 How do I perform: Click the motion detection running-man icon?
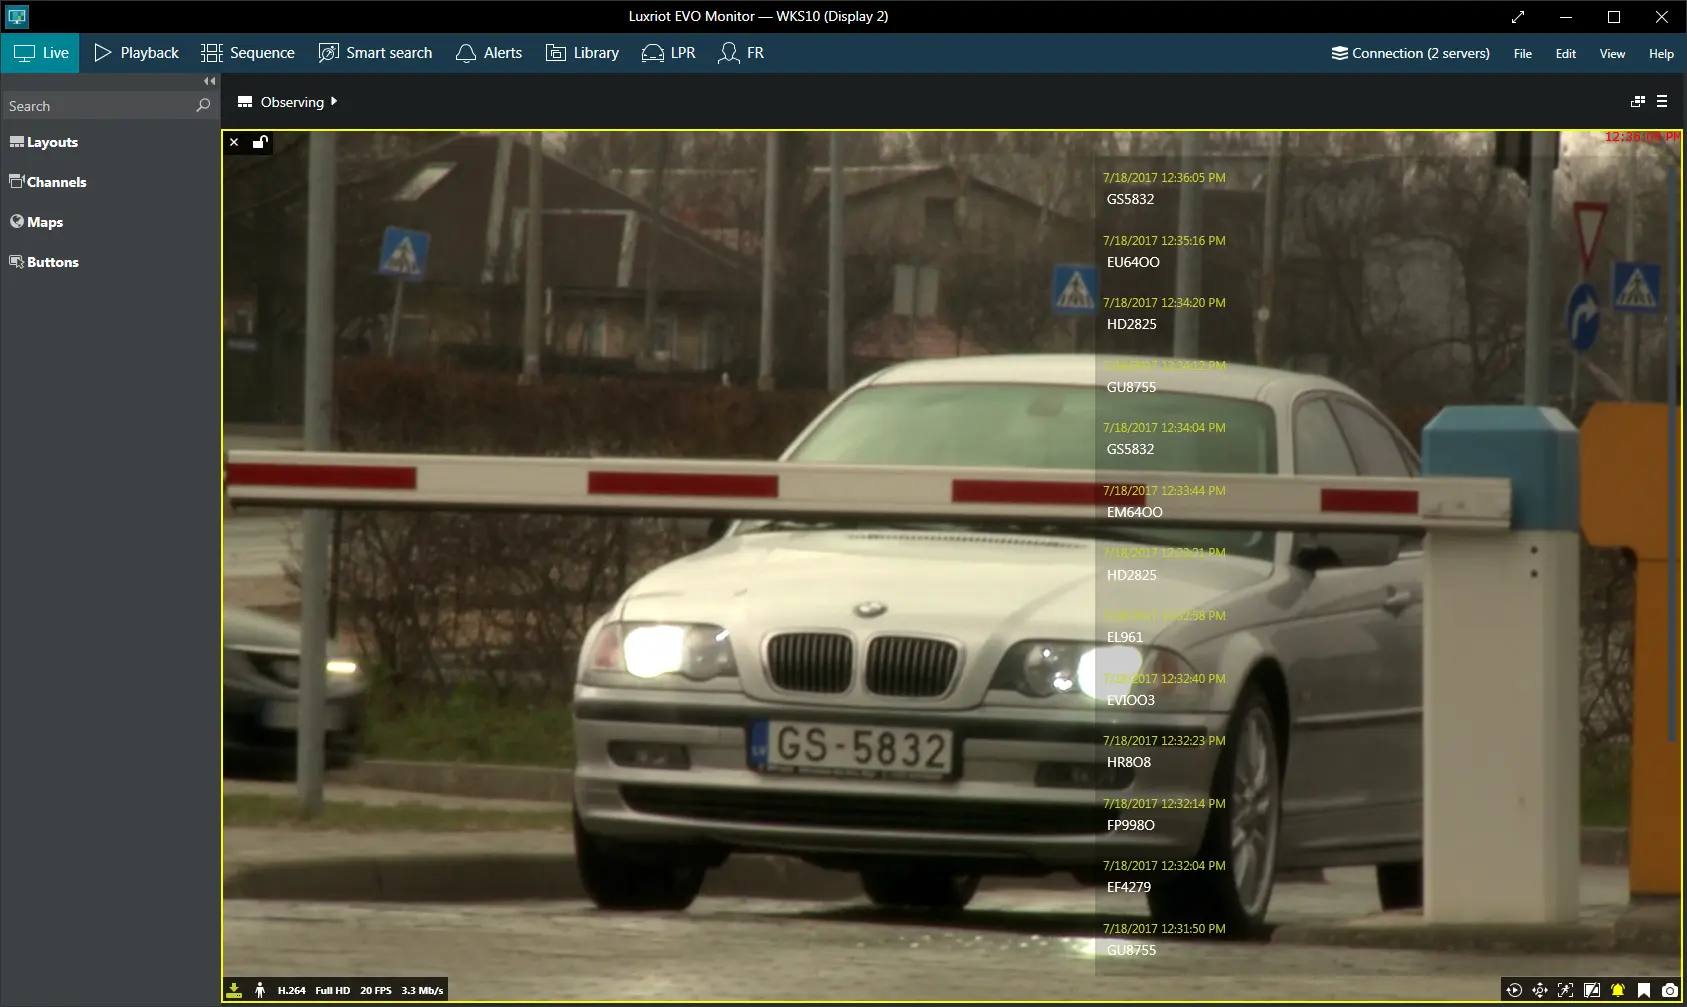tap(260, 990)
